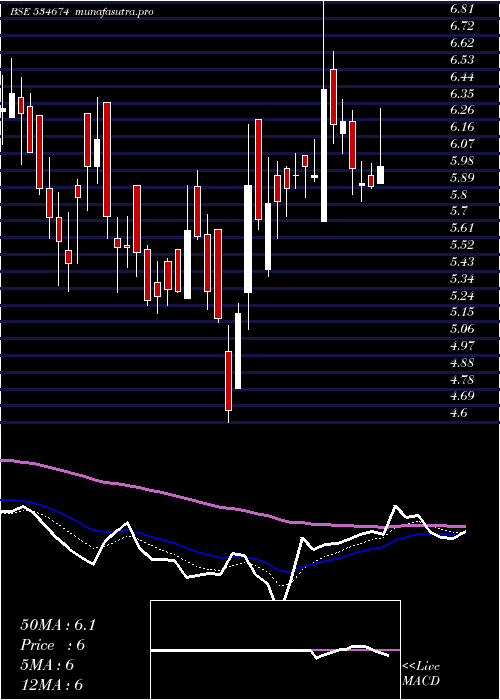Click inside the Live MACD inset chart
The height and width of the screenshot is (700, 500).
tap(275, 650)
